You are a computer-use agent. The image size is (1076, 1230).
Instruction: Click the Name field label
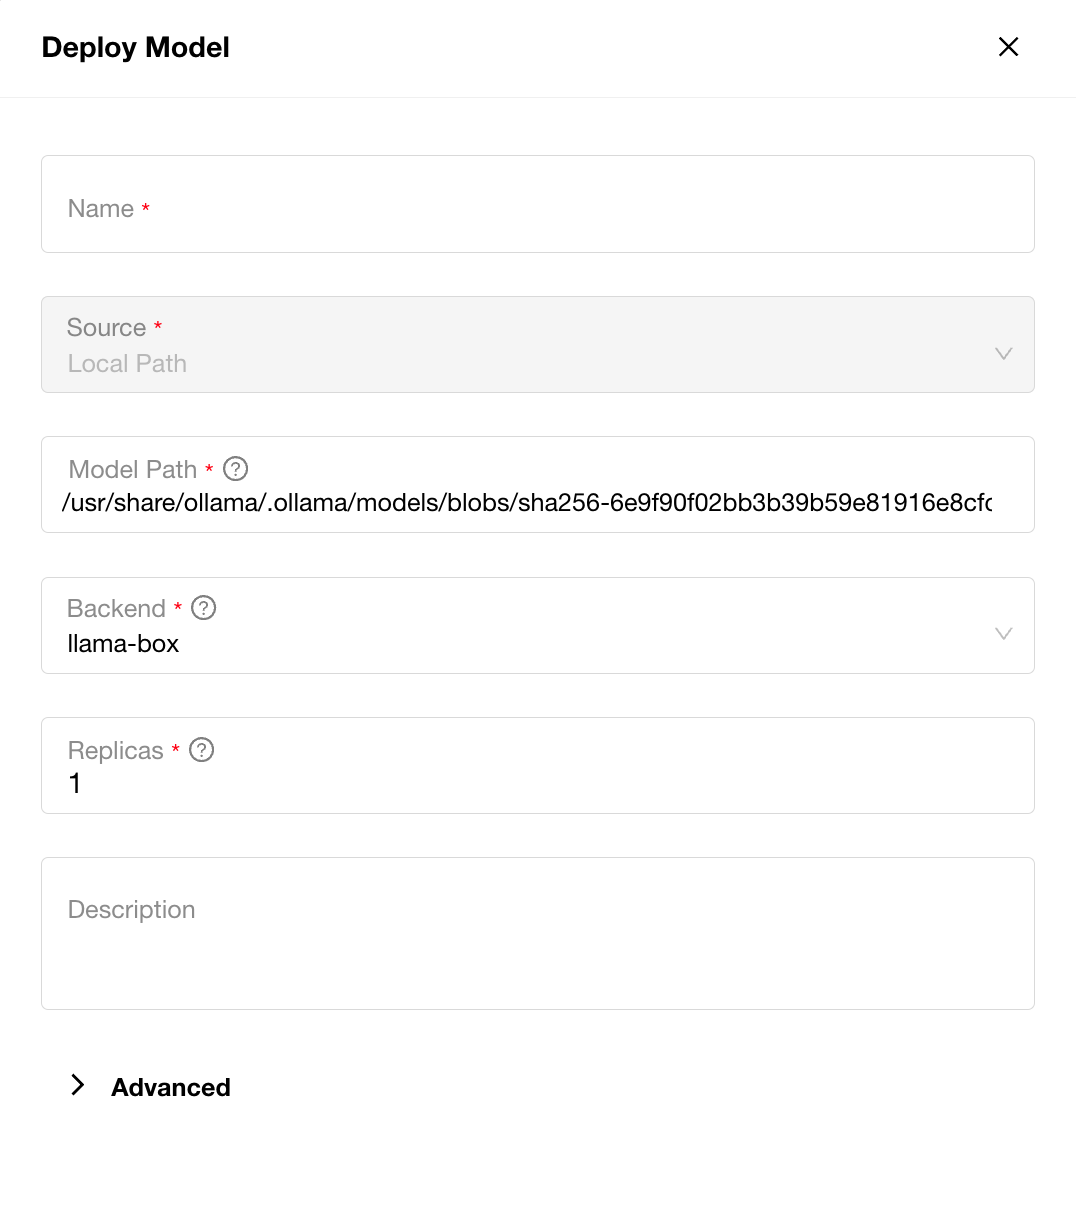tap(101, 209)
